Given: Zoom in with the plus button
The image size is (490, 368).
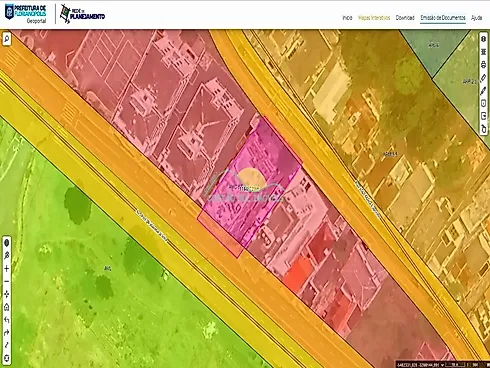Looking at the screenshot, I should tap(7, 269).
